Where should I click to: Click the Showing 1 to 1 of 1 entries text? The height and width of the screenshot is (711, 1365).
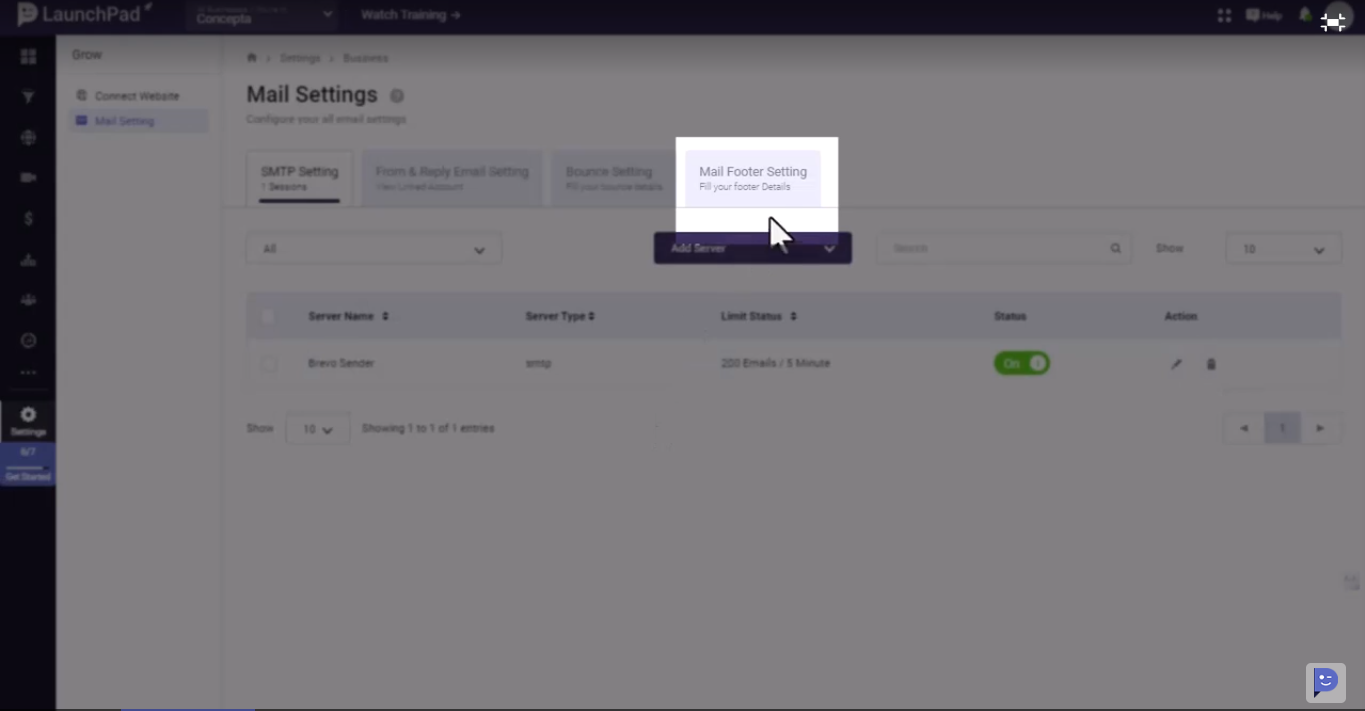click(428, 428)
